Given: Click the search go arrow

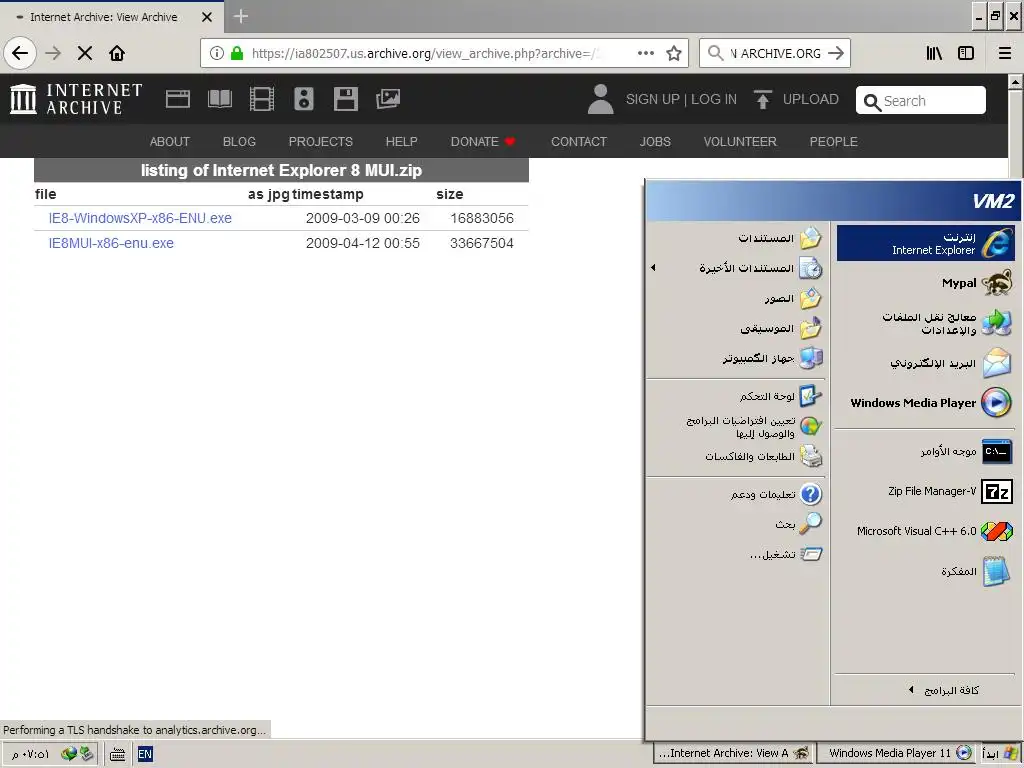Looking at the screenshot, I should point(836,53).
